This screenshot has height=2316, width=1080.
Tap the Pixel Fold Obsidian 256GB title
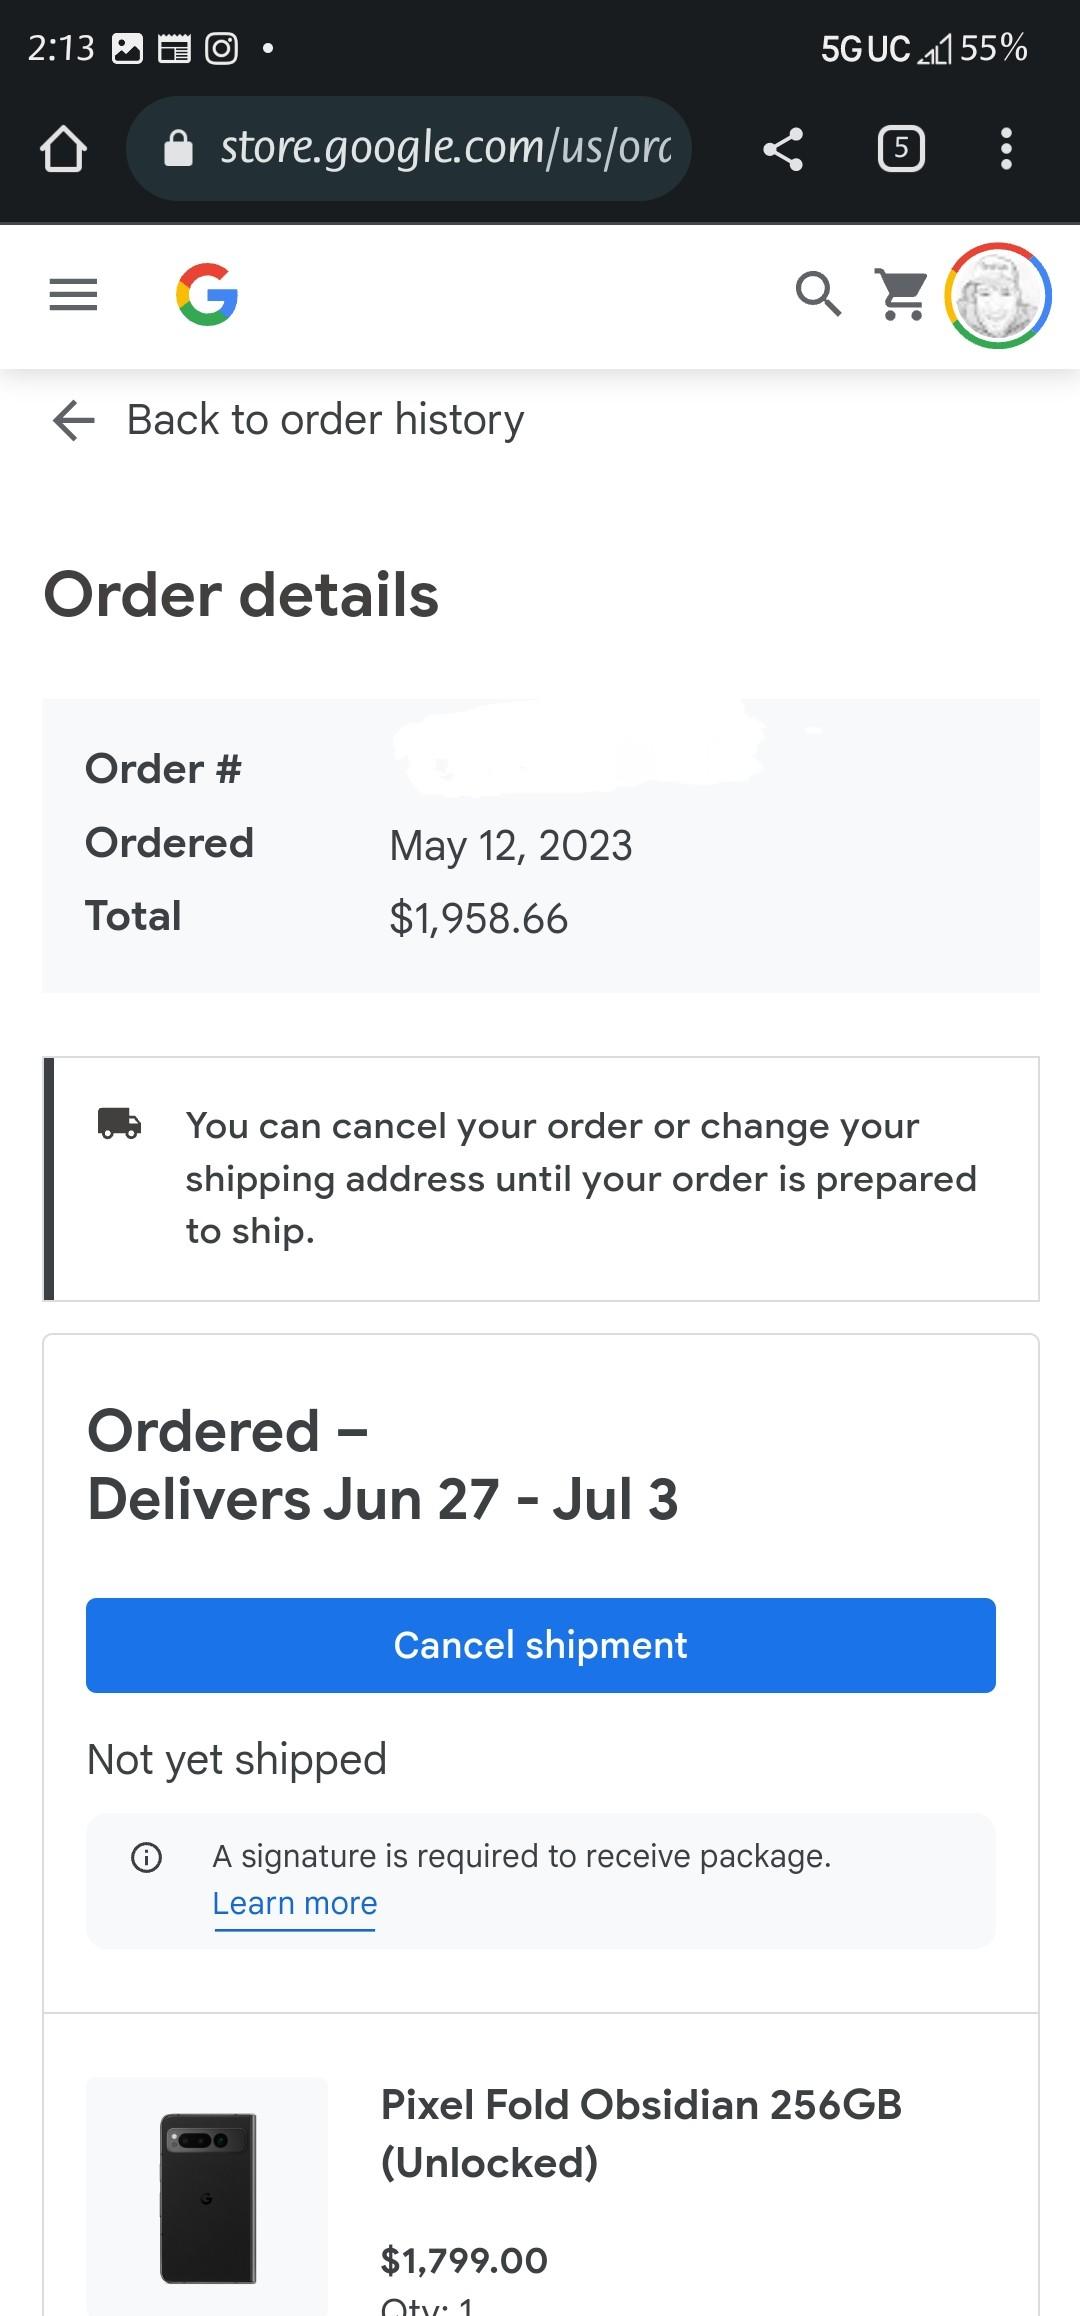641,2133
